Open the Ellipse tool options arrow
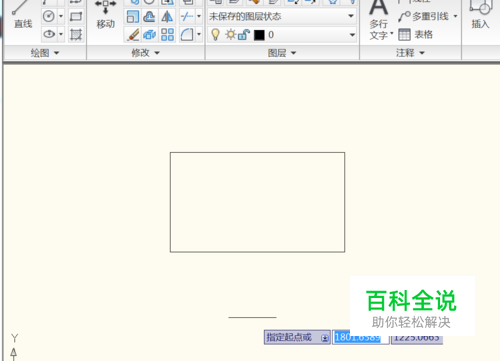This screenshot has height=361, width=500. [x=61, y=34]
